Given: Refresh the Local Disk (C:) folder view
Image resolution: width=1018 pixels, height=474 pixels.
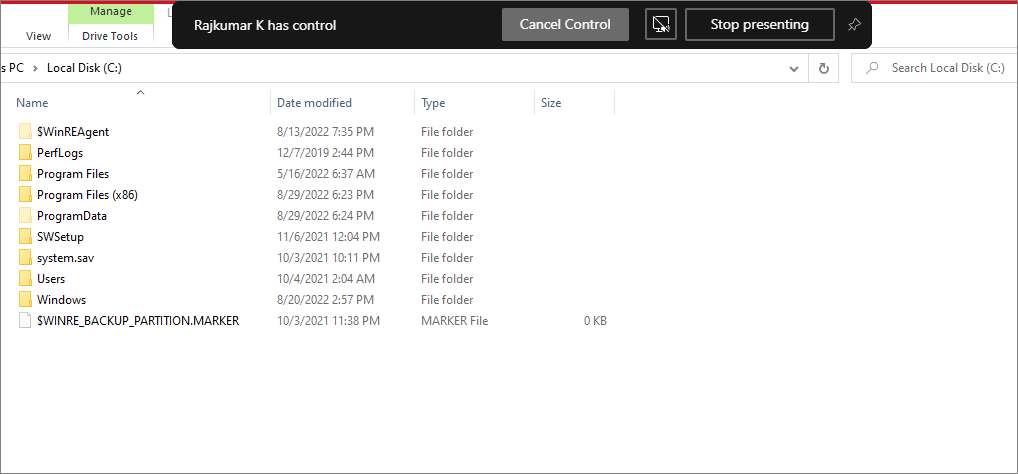Looking at the screenshot, I should click(823, 68).
